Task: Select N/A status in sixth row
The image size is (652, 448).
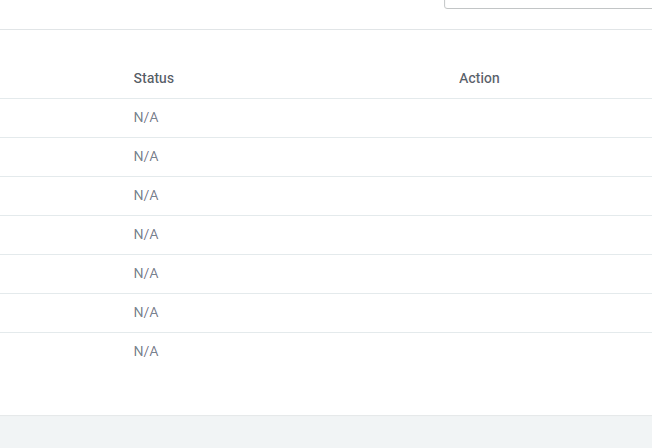Action: 146,313
